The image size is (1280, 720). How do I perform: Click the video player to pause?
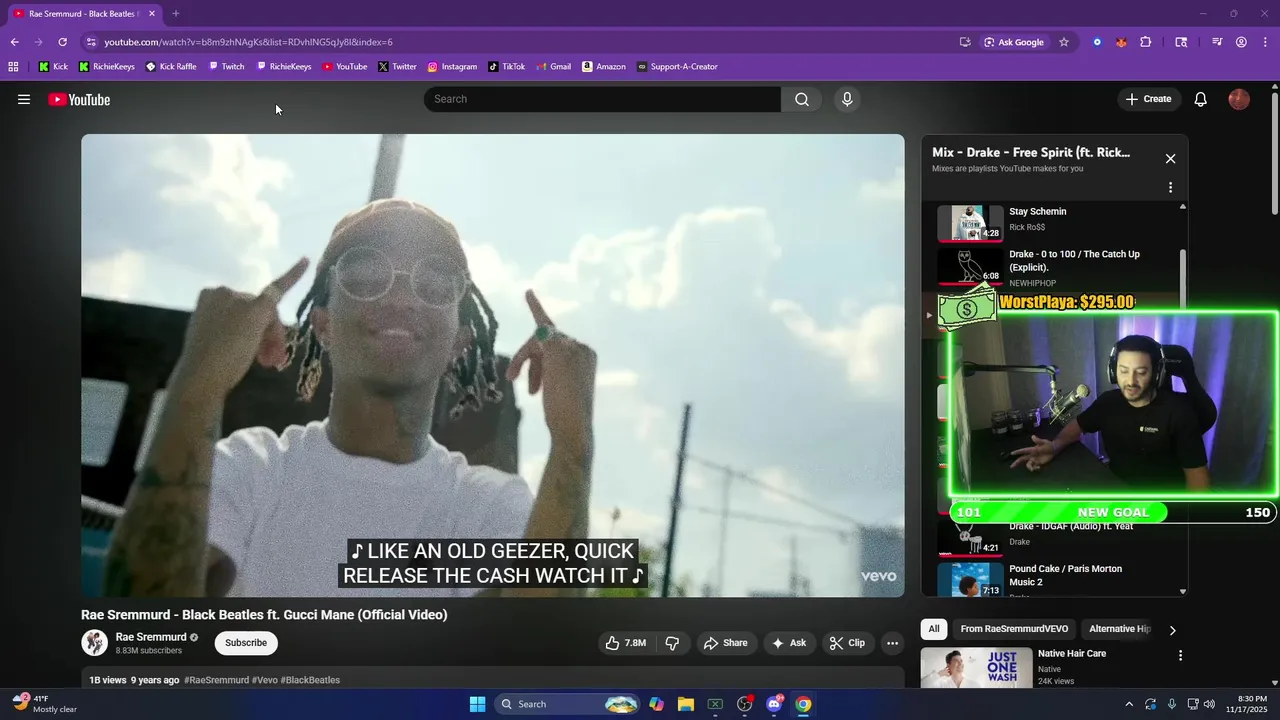click(493, 366)
